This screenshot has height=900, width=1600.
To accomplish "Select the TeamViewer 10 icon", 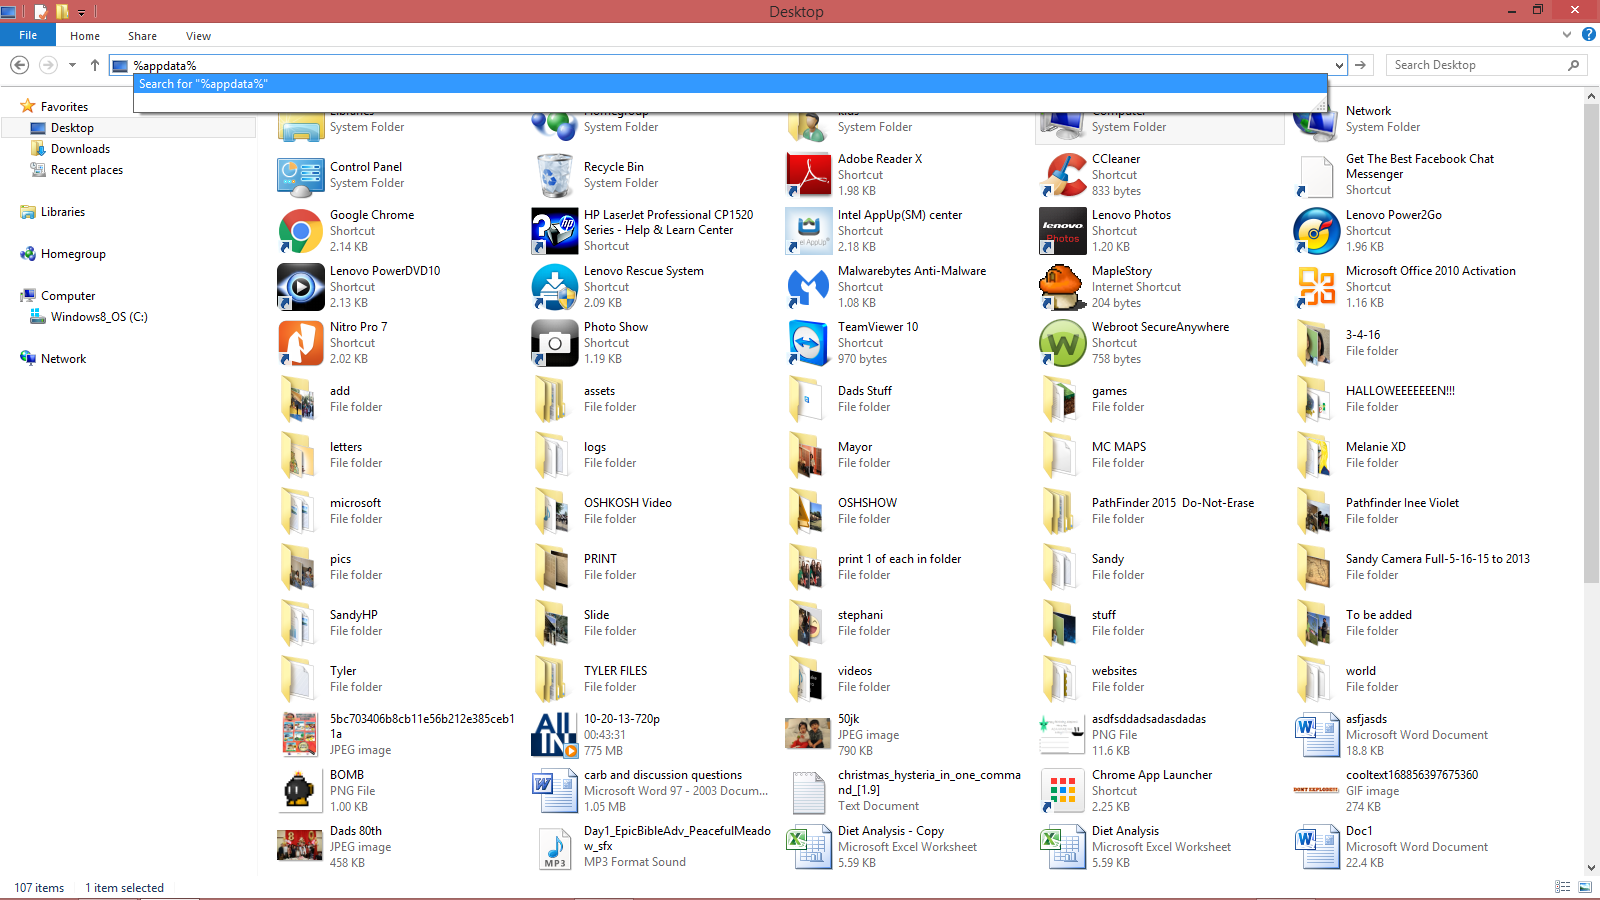I will (x=808, y=343).
